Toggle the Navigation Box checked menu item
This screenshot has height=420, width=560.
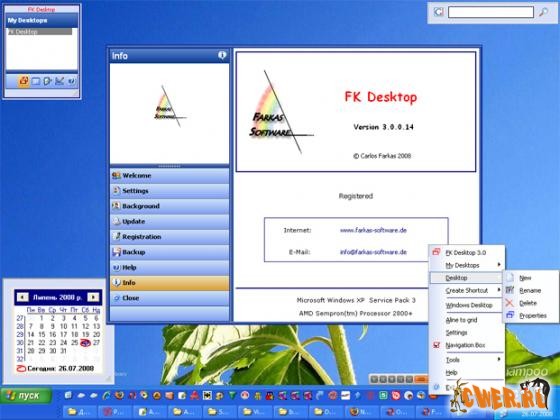tap(466, 345)
